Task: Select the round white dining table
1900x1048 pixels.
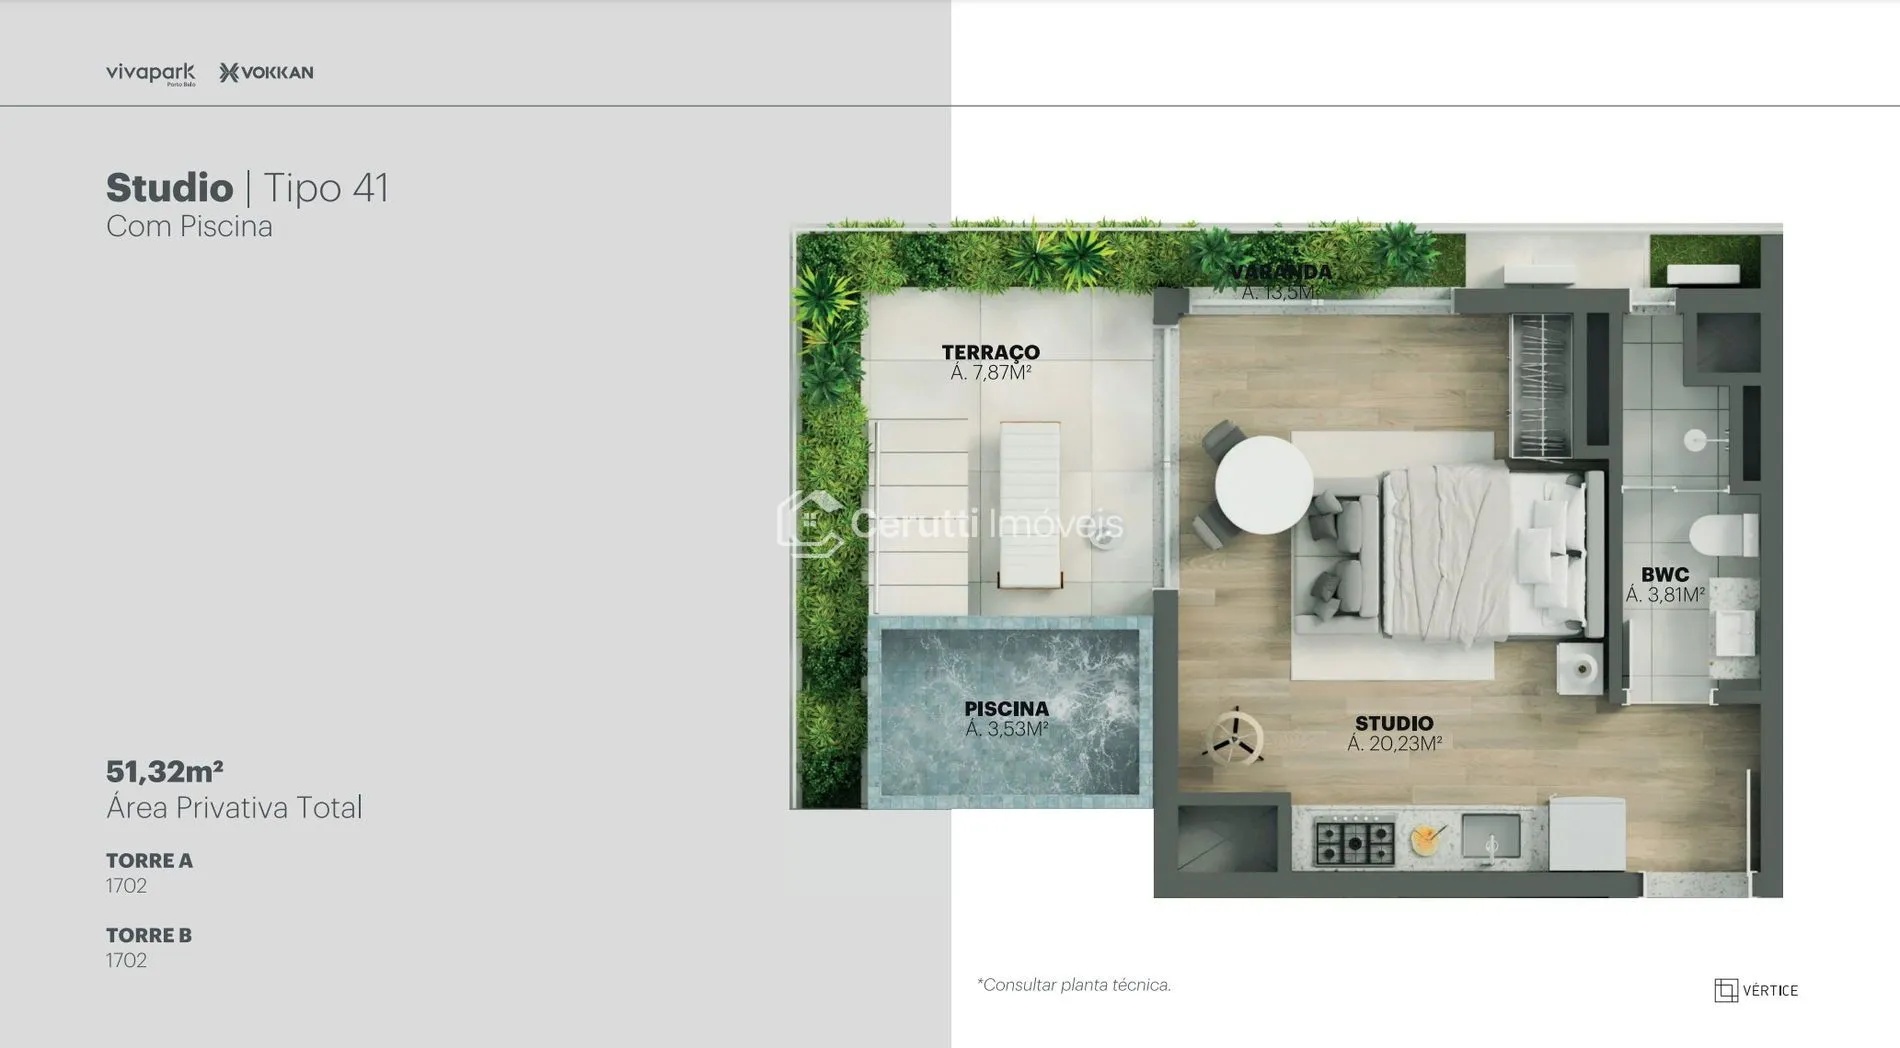Action: pyautogui.click(x=1263, y=485)
